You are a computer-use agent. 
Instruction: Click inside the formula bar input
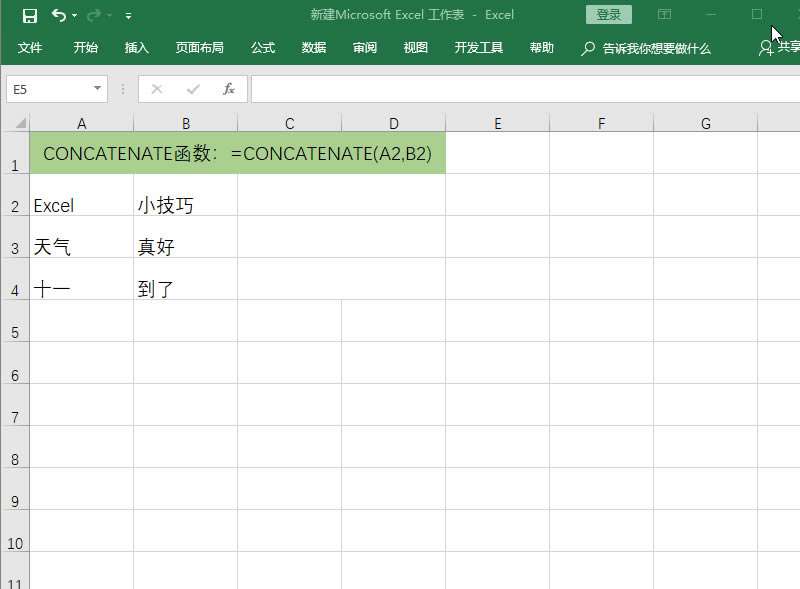tap(526, 89)
